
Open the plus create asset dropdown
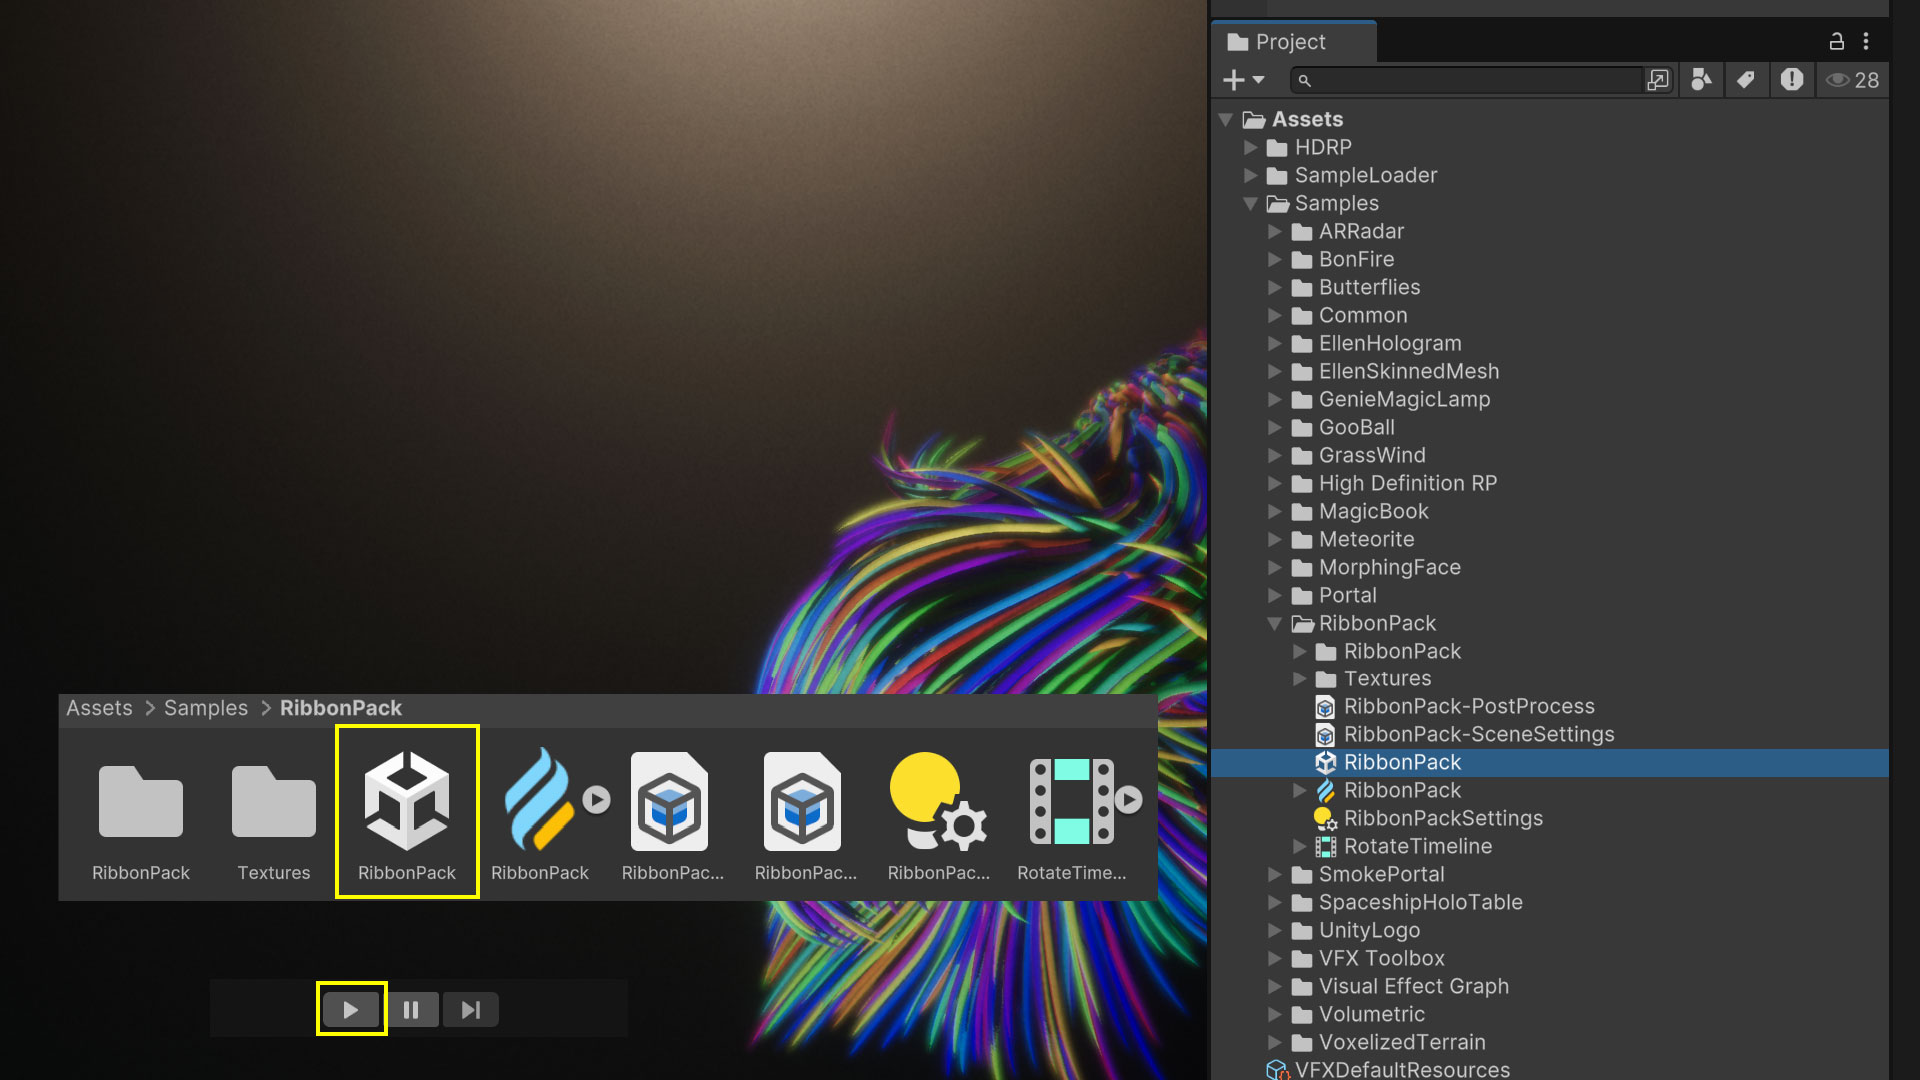coord(1243,80)
